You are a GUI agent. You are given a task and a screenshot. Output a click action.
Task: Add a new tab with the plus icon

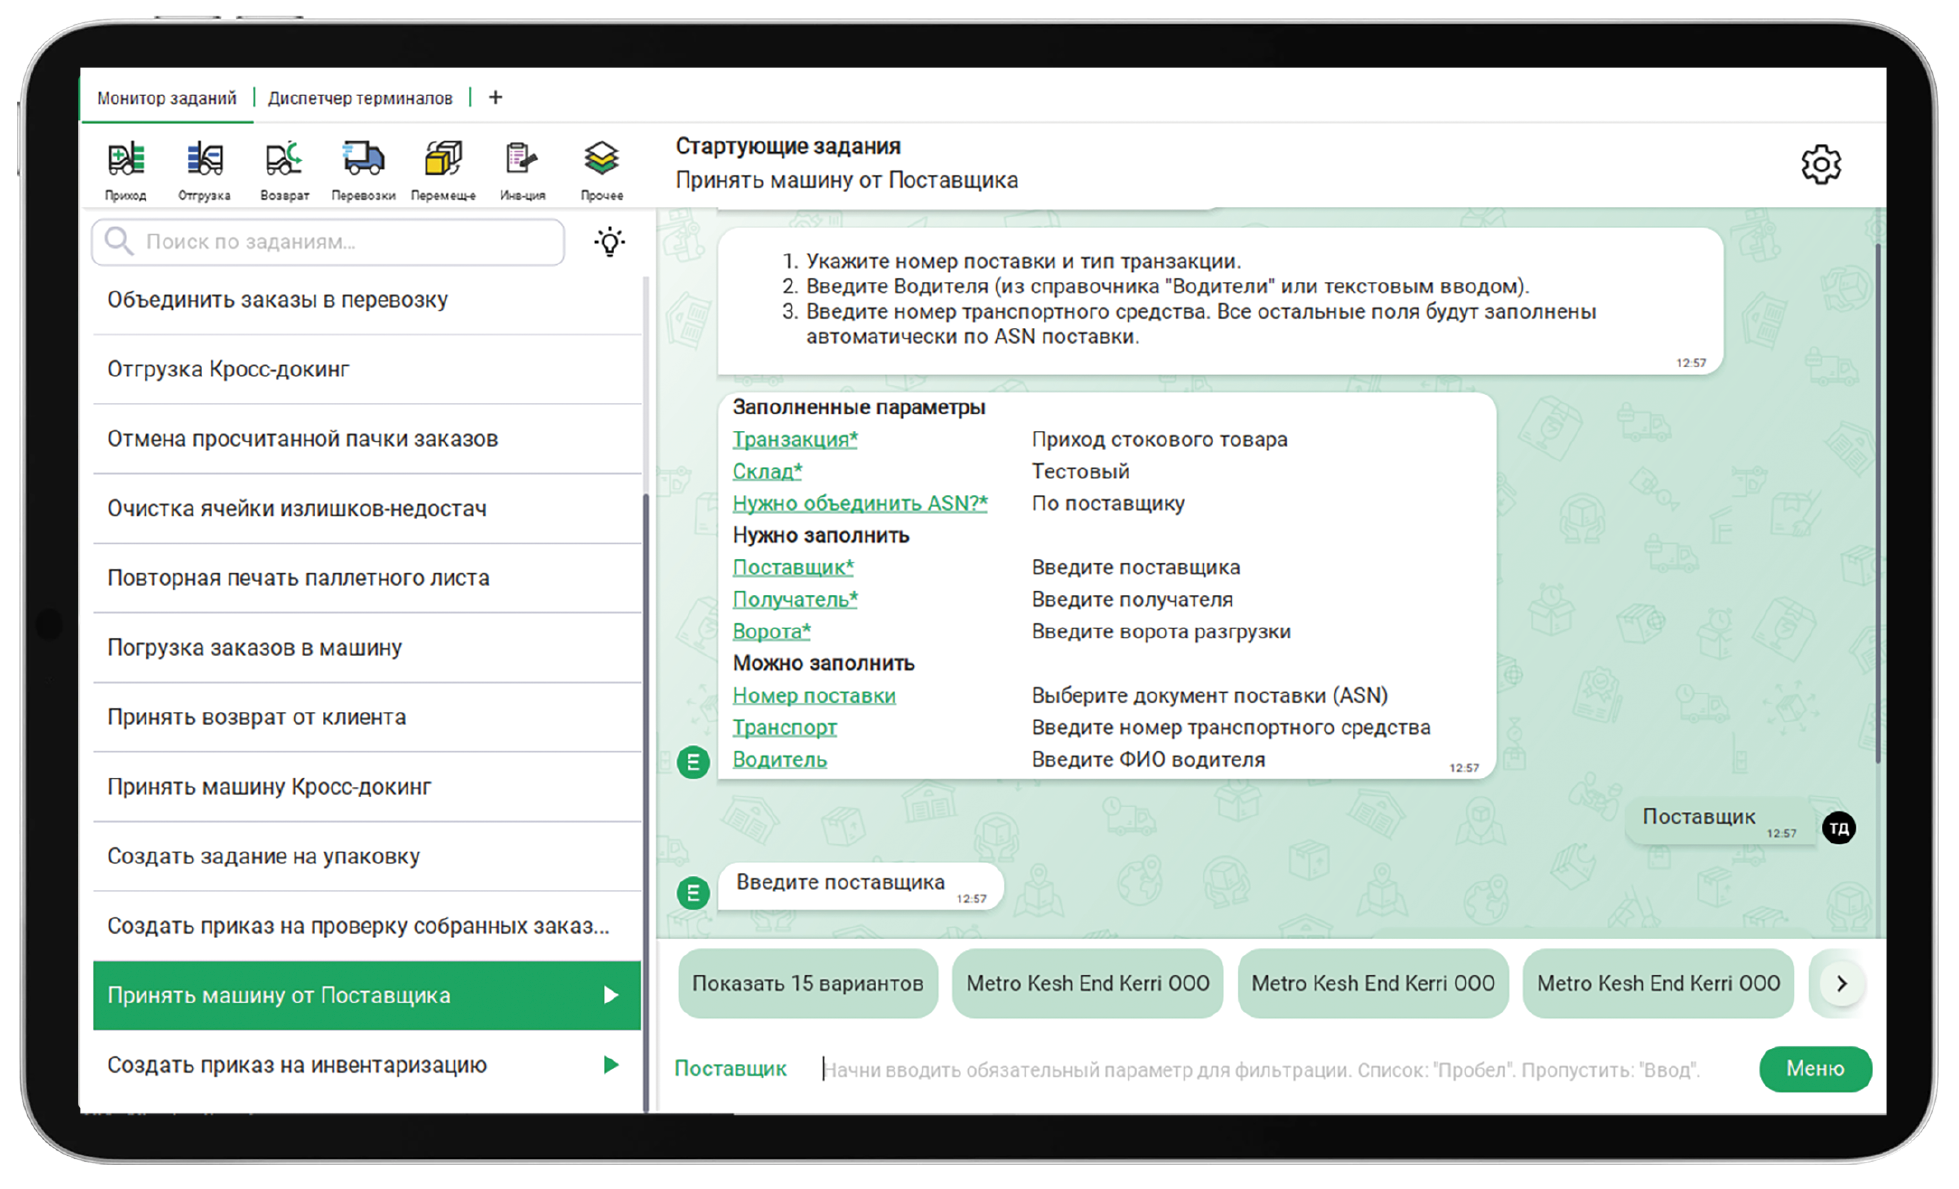click(x=495, y=97)
